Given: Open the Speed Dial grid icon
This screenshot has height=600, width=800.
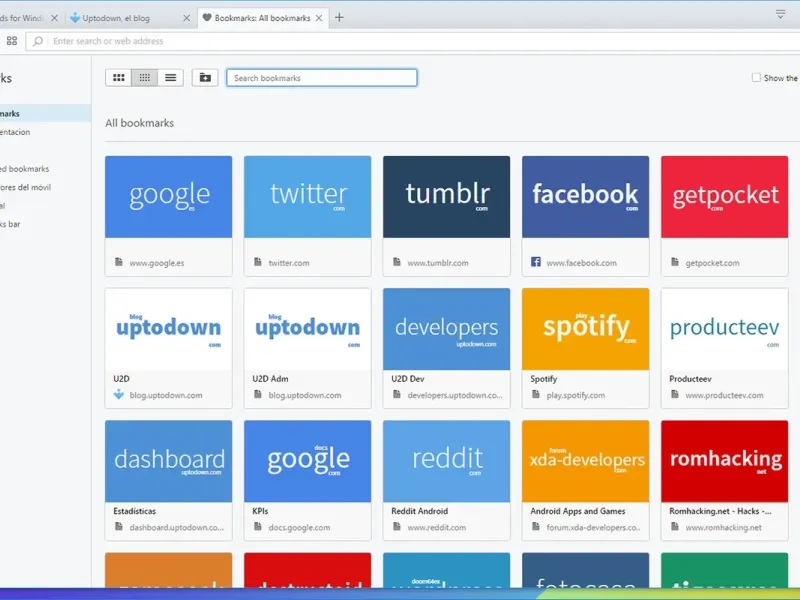Looking at the screenshot, I should click(x=12, y=41).
